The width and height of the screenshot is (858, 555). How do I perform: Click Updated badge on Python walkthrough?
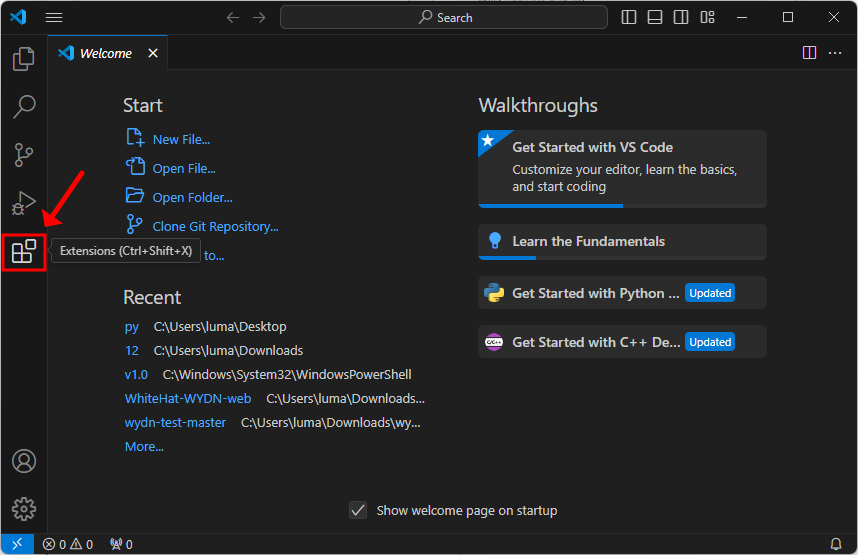pyautogui.click(x=710, y=293)
